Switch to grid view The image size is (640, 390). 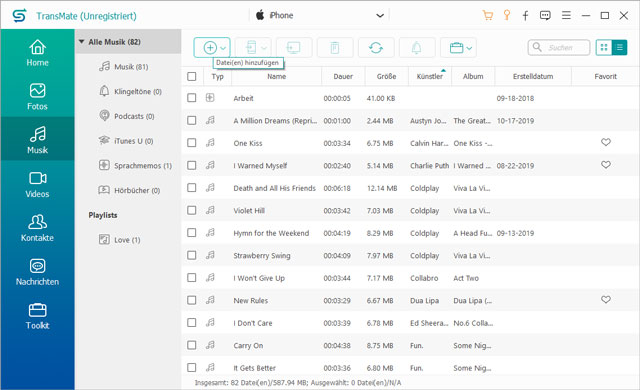click(x=604, y=47)
